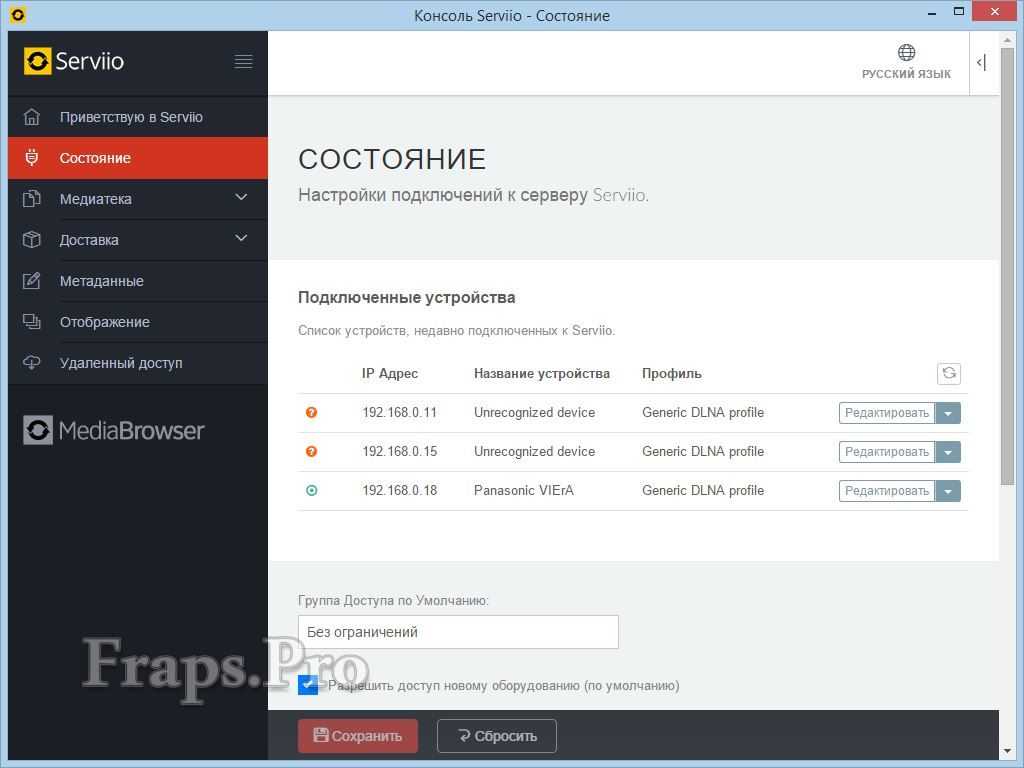Select the IP address 192.168.0.18
This screenshot has width=1024, height=768.
click(x=400, y=490)
